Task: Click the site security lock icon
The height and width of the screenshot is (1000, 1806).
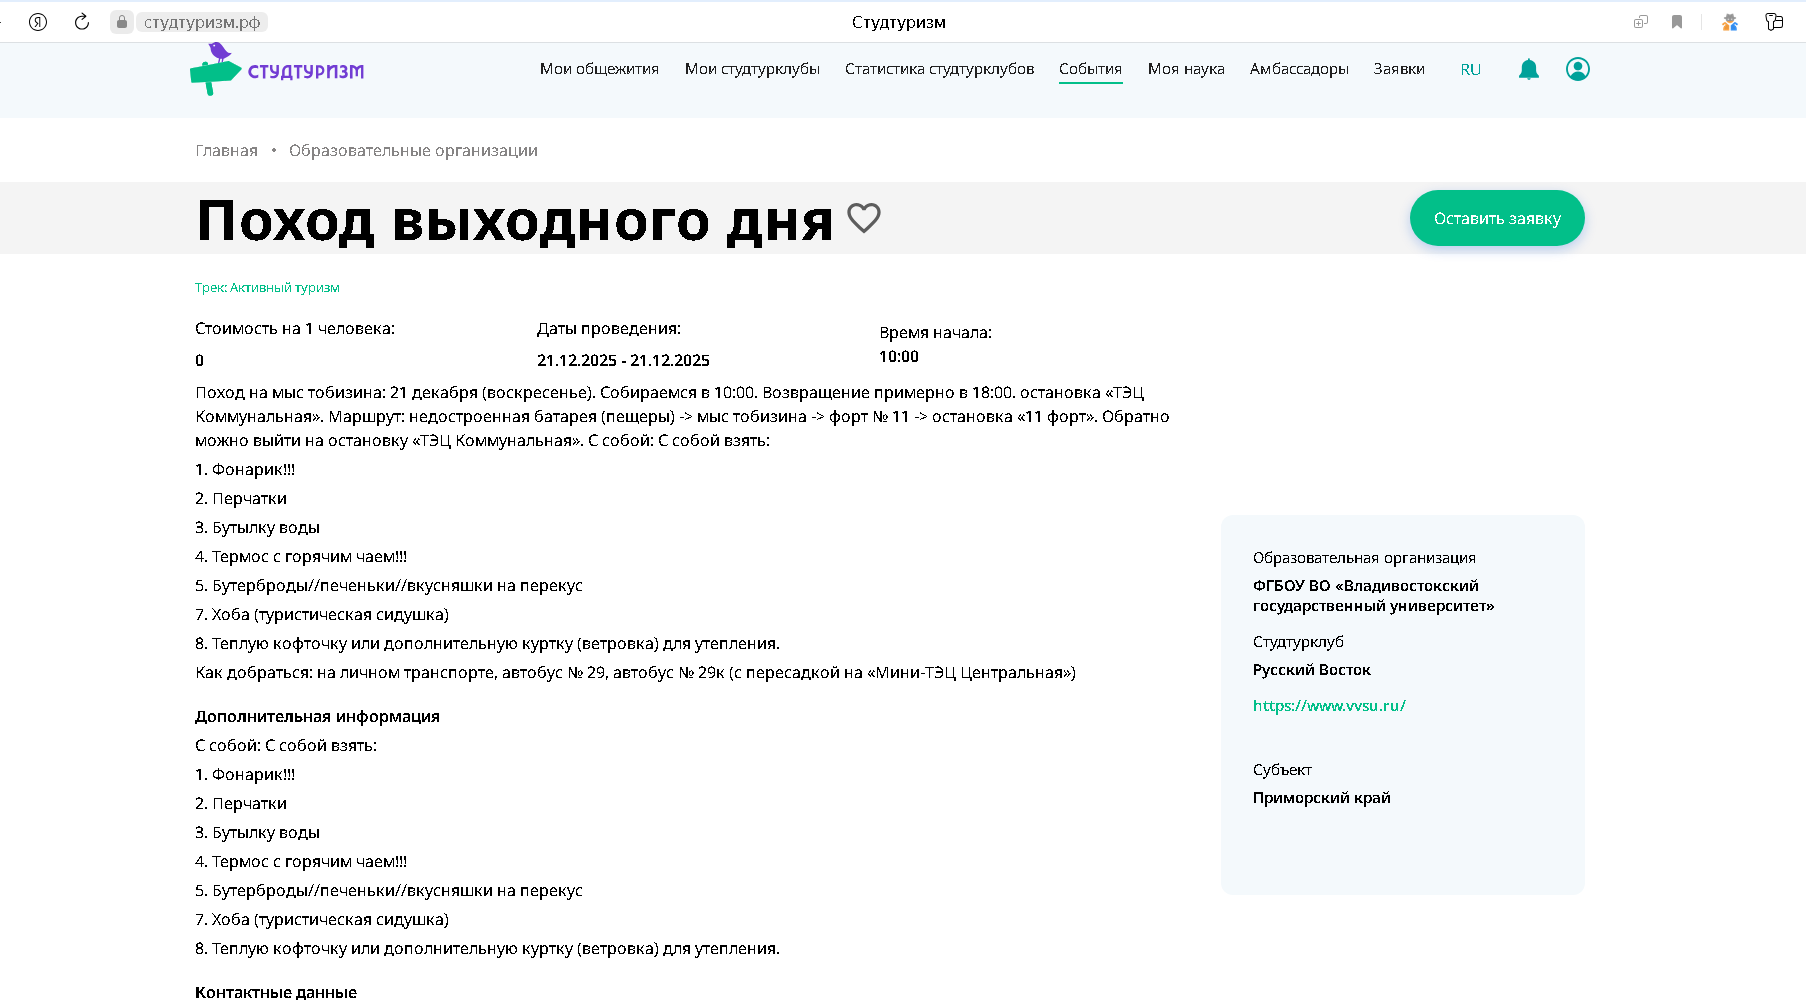Action: click(x=121, y=22)
